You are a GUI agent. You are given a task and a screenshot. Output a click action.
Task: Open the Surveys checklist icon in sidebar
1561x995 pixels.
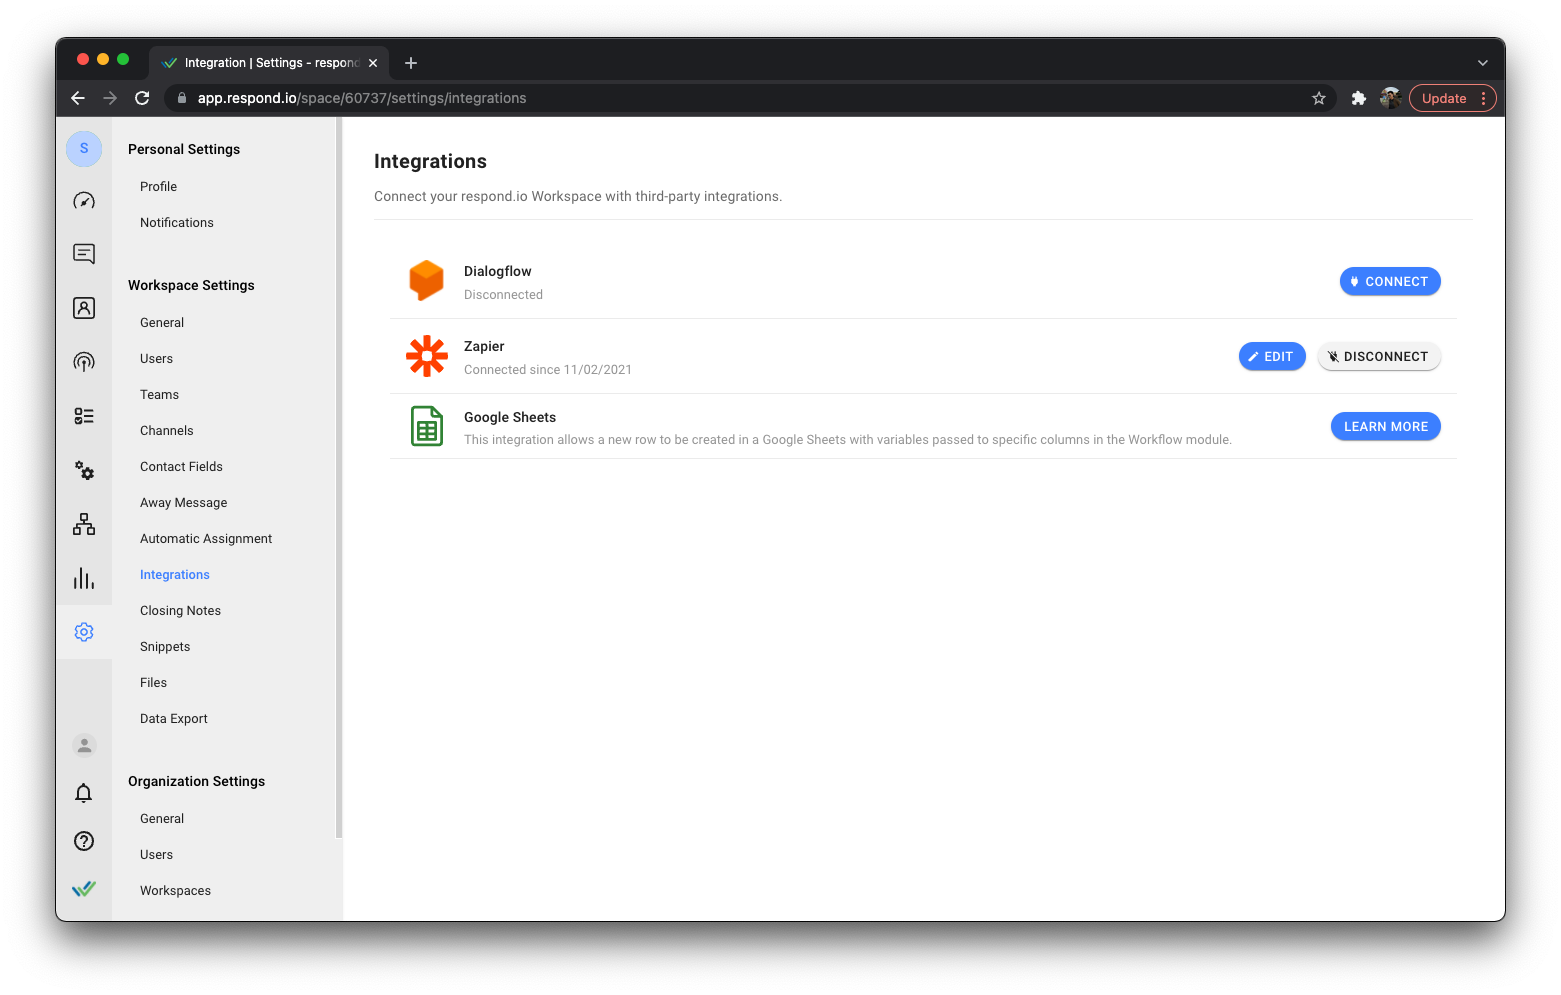(x=84, y=416)
